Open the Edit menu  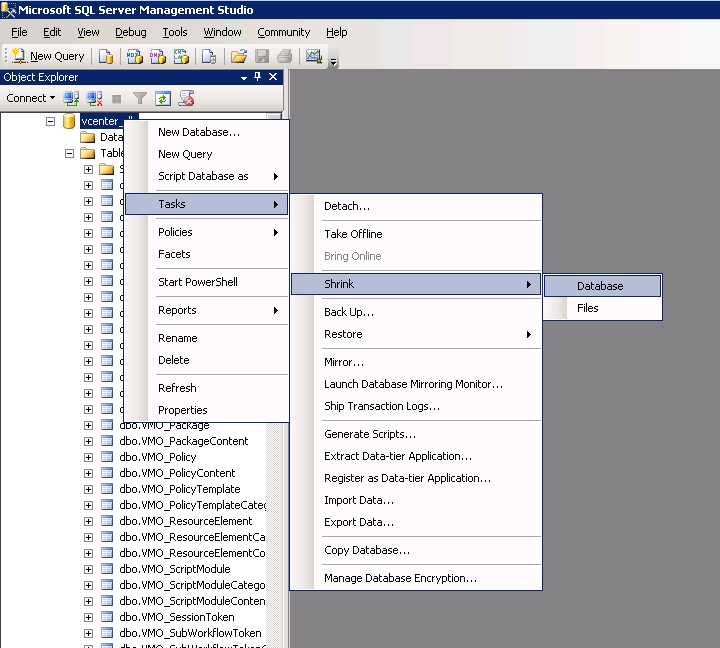[x=52, y=32]
